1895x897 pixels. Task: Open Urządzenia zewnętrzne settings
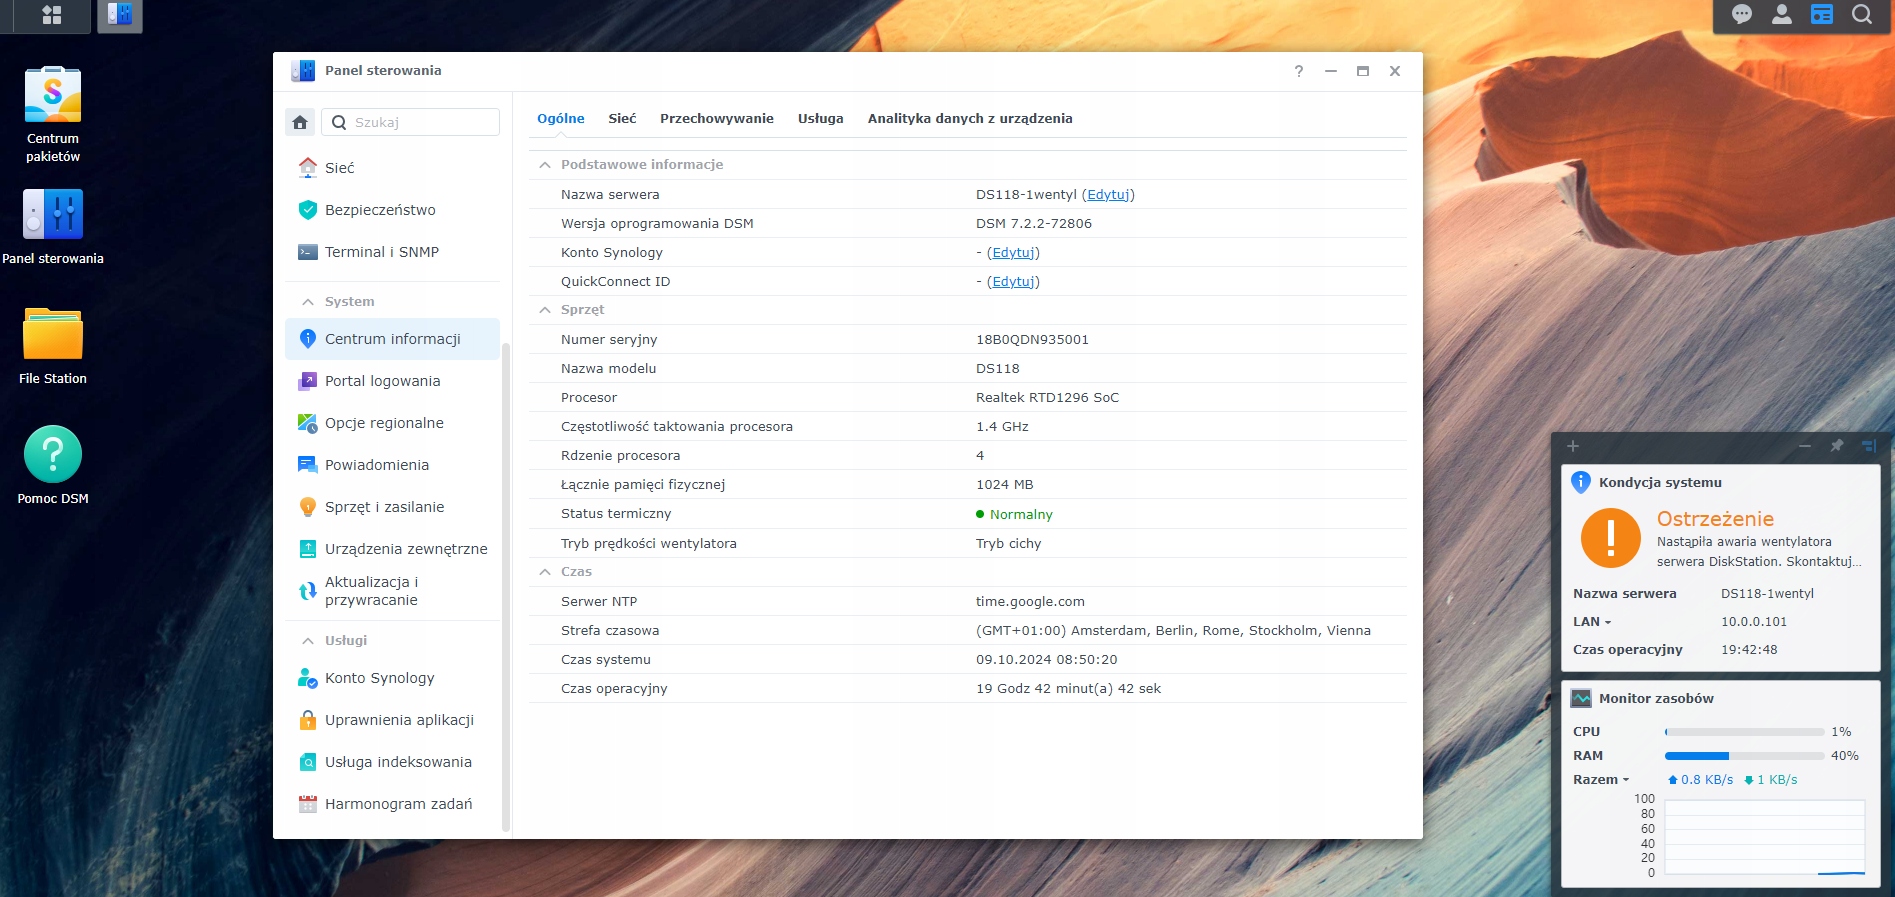(392, 549)
